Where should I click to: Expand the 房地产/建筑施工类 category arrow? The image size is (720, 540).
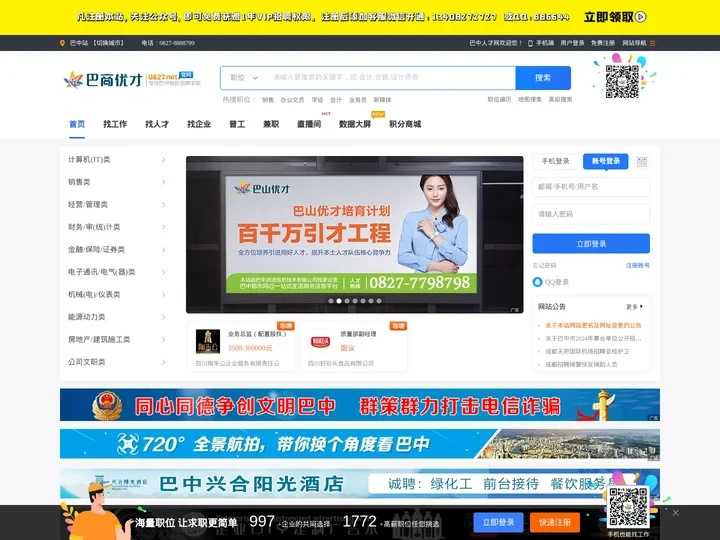pos(163,340)
